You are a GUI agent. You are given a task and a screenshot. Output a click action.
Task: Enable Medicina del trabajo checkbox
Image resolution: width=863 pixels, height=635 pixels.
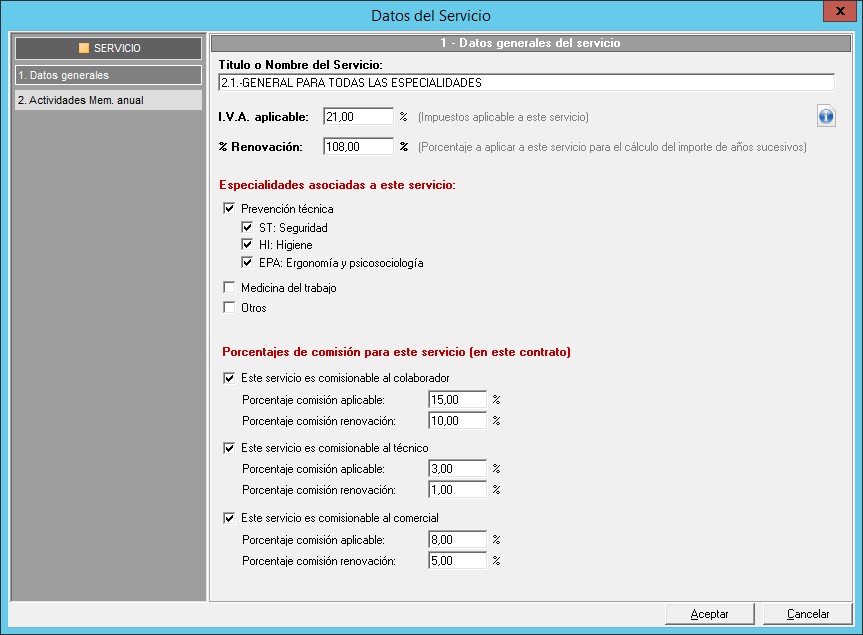point(229,288)
